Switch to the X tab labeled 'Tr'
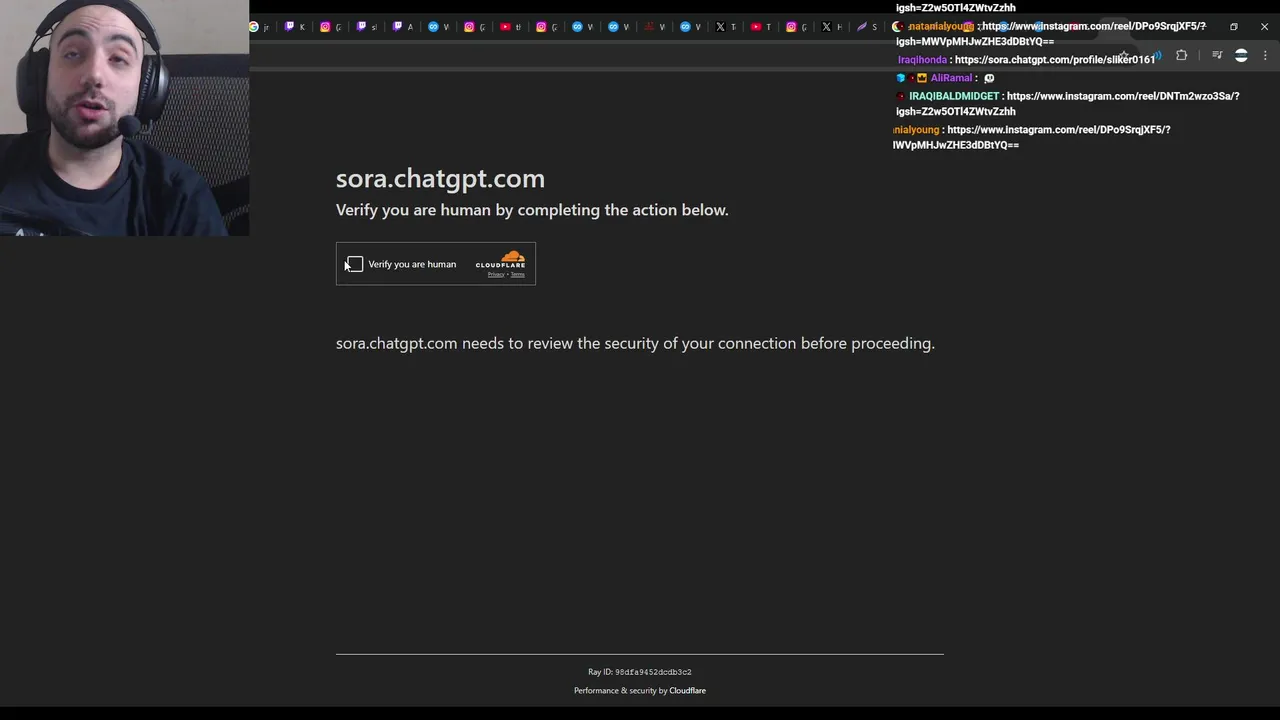Viewport: 1280px width, 720px height. (726, 27)
